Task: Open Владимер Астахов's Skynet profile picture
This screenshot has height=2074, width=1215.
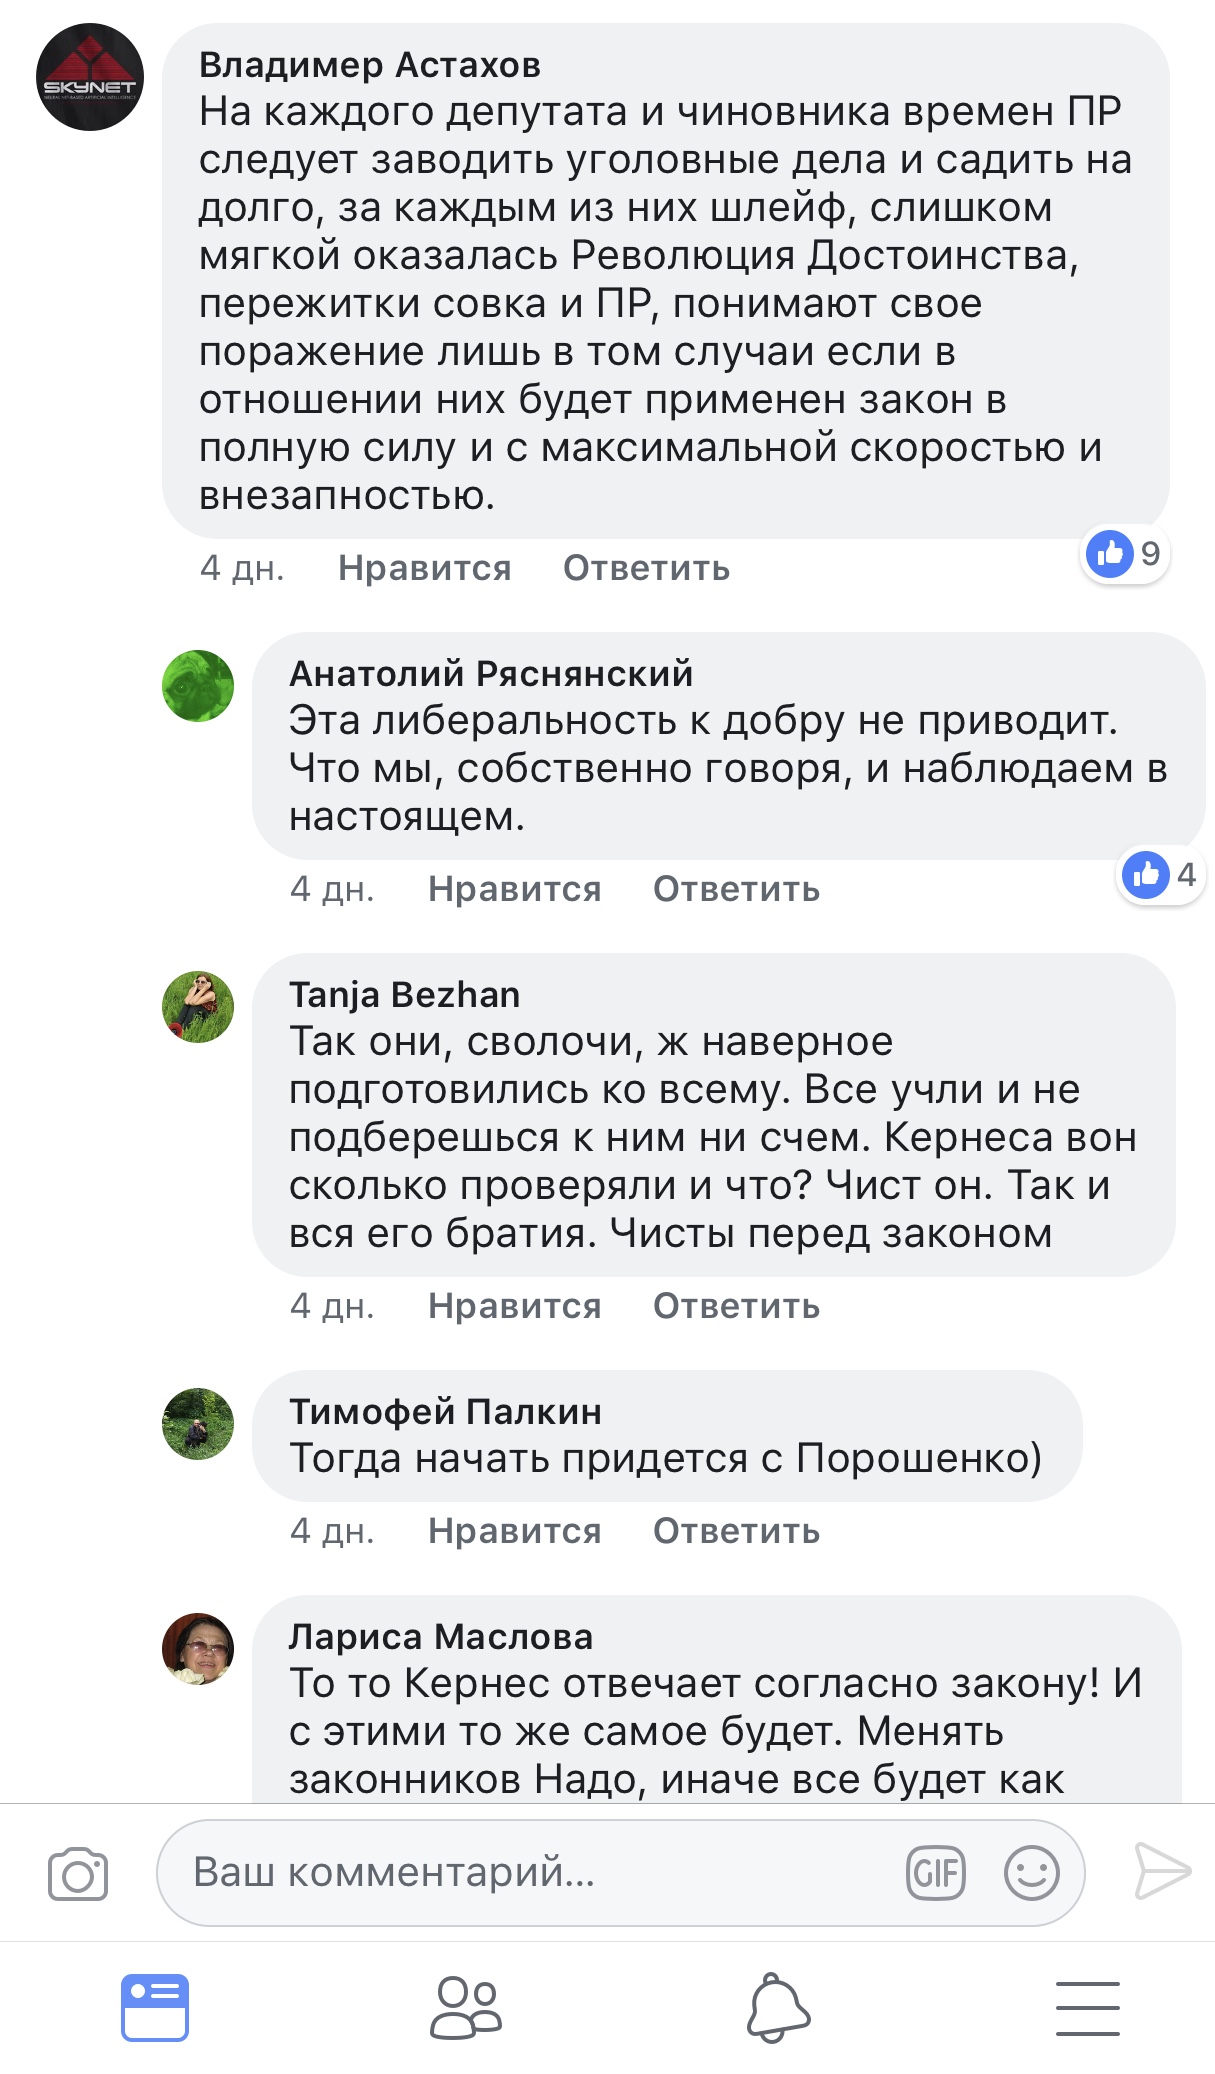Action: pyautogui.click(x=90, y=77)
